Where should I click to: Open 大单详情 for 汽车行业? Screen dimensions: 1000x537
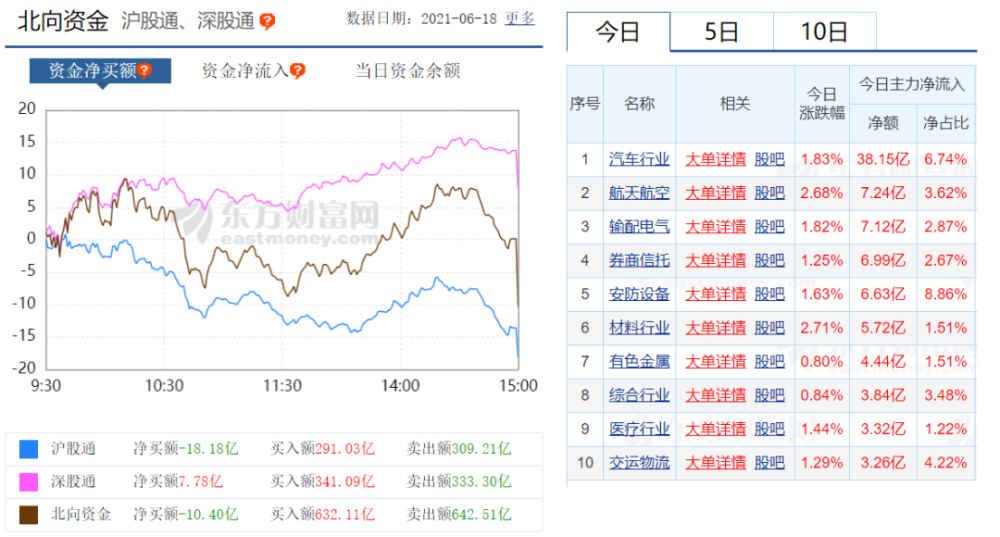716,159
